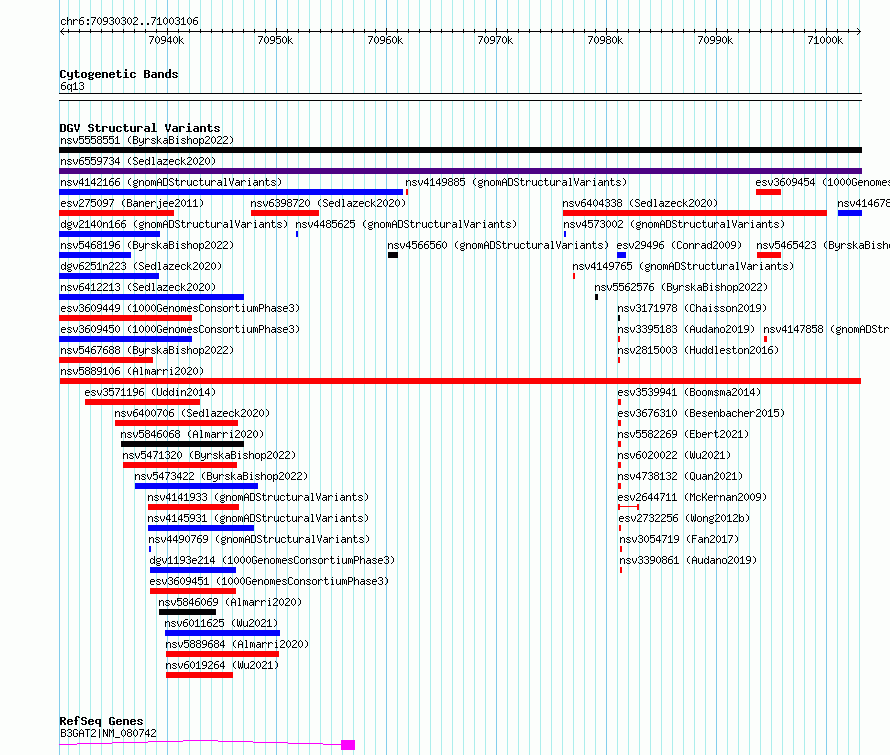Open nsv3171978 (Chaisson2019) label

click(x=692, y=308)
